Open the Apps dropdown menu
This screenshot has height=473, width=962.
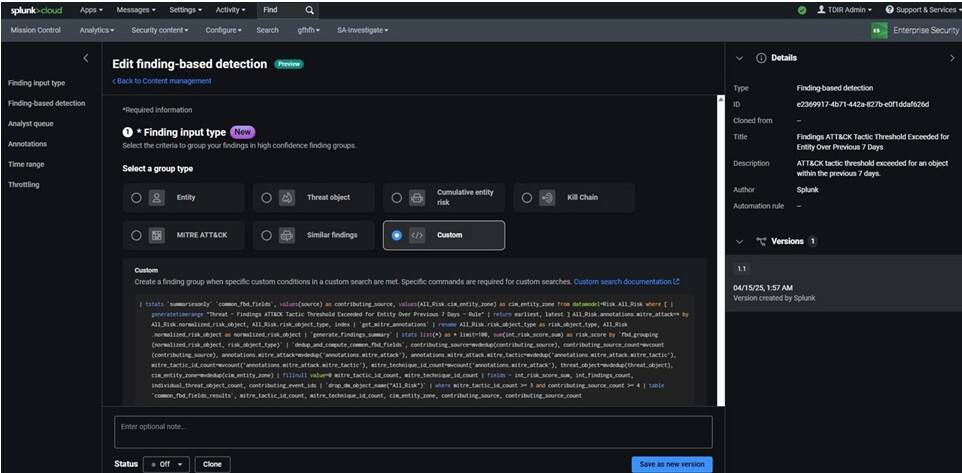coord(91,10)
